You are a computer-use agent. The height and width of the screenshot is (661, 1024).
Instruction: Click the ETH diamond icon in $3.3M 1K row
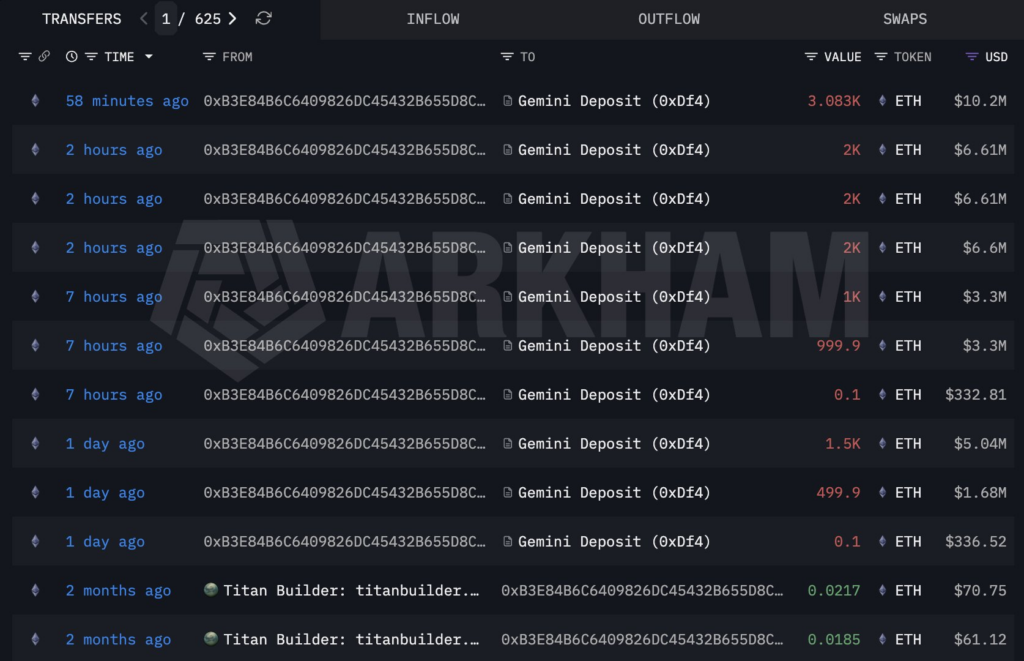882,297
